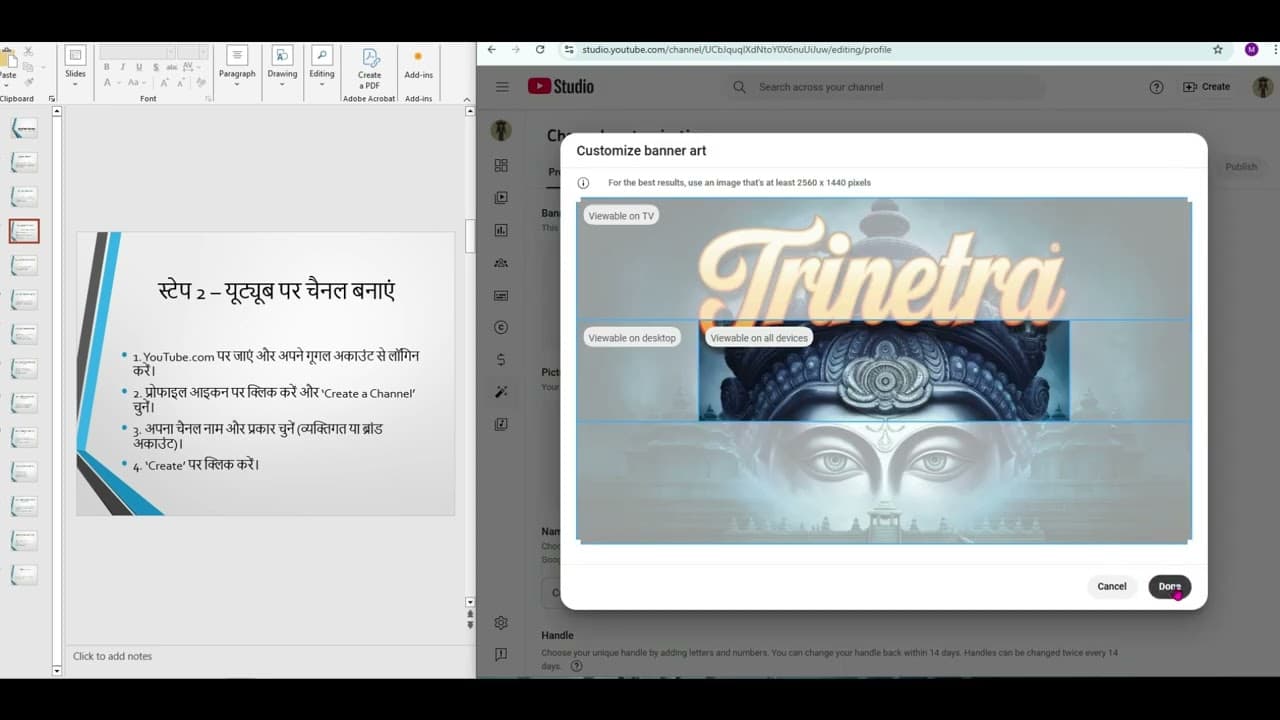The image size is (1280, 720).
Task: Toggle Bold in PowerPoint Font group
Action: [x=106, y=67]
